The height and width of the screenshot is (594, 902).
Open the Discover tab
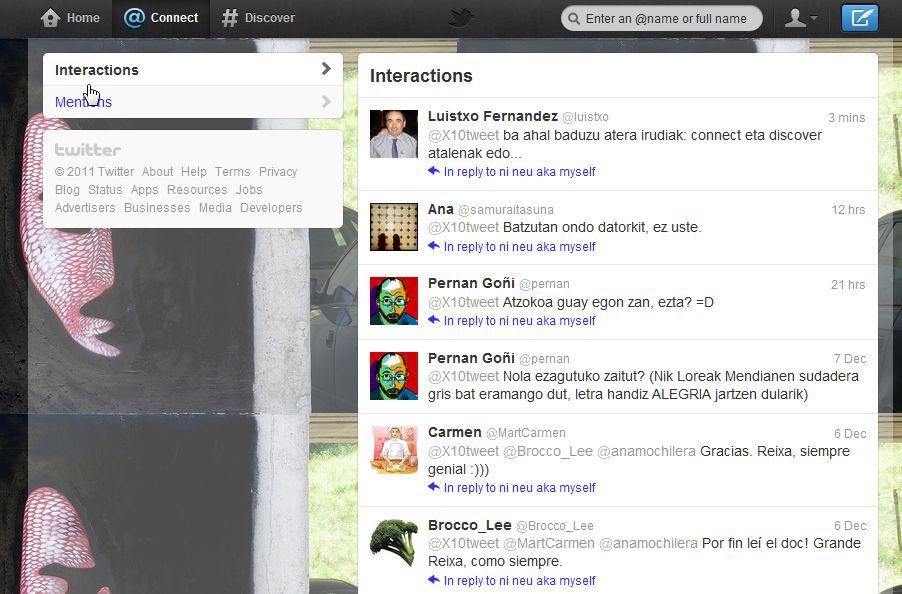(258, 18)
